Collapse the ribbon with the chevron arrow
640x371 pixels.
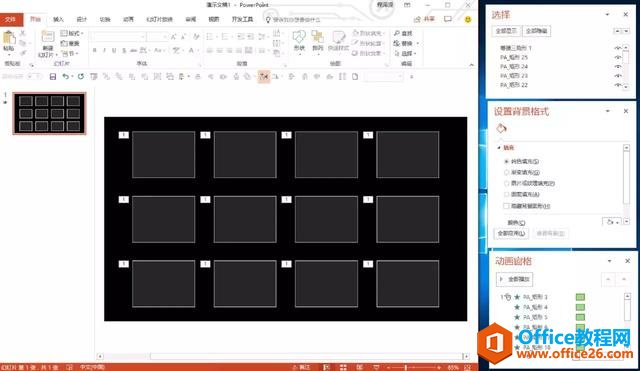coord(471,65)
